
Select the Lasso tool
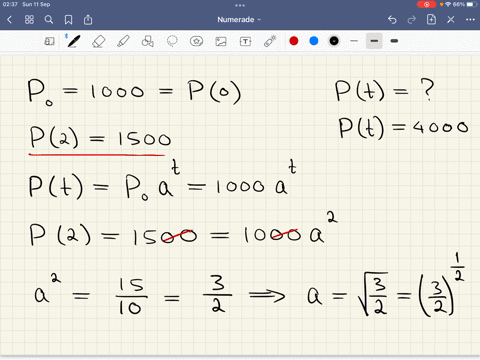point(172,41)
